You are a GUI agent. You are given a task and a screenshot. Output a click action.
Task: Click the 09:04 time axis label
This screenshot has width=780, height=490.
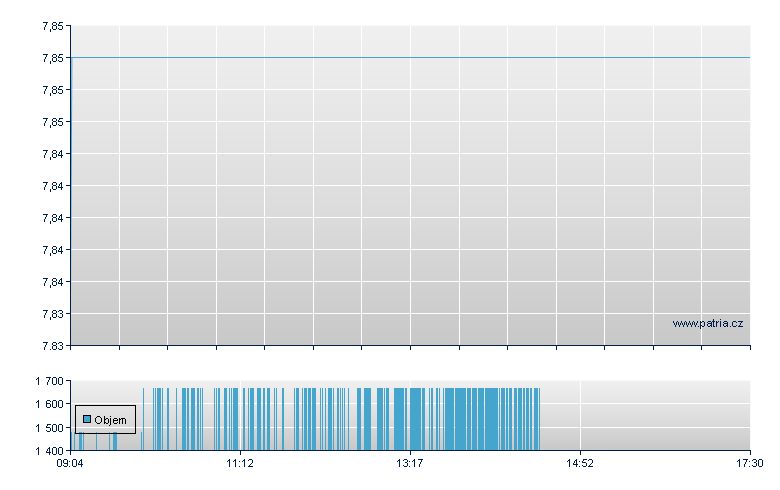(70, 464)
